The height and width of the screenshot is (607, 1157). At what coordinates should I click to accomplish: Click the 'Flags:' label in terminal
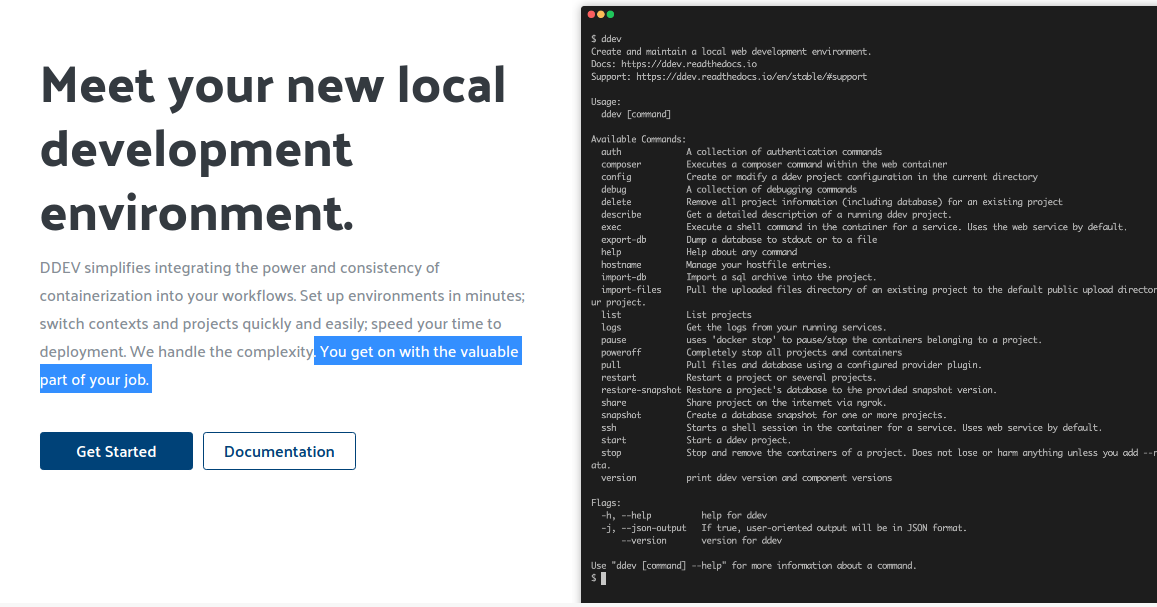(x=606, y=502)
